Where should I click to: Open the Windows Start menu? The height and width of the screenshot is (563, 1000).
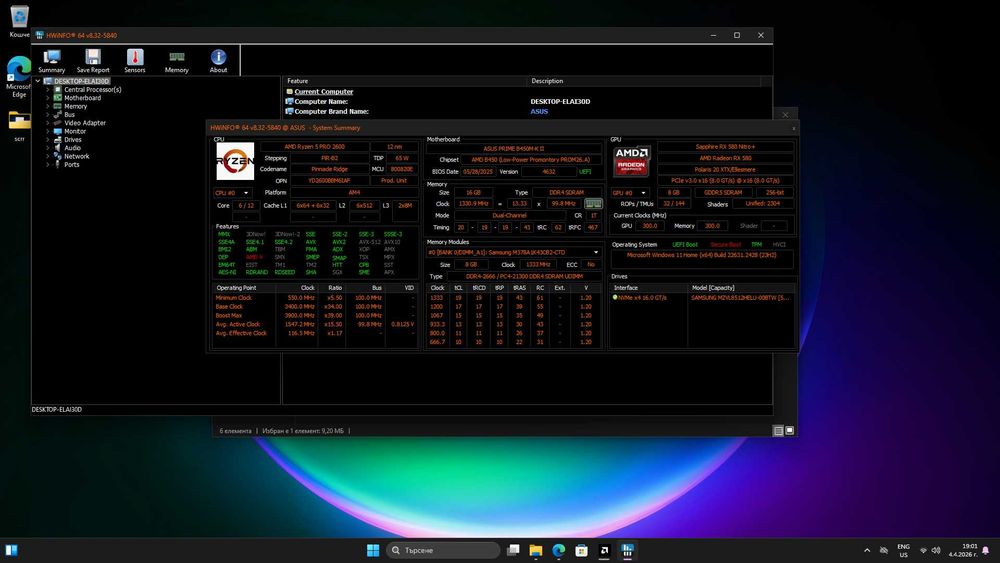coord(373,550)
